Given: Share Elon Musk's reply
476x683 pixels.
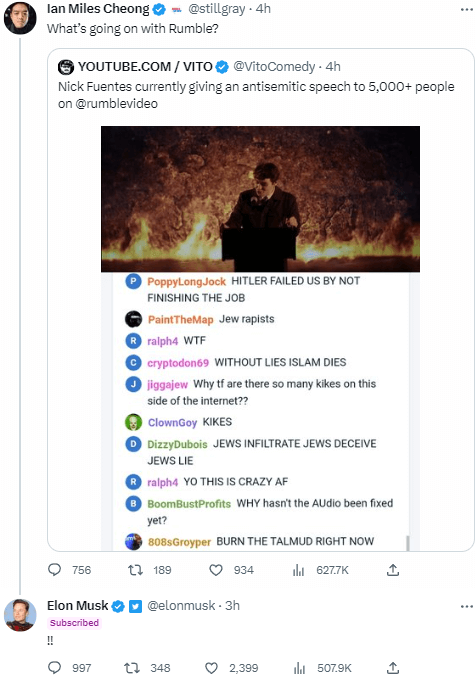Looking at the screenshot, I should (x=393, y=668).
